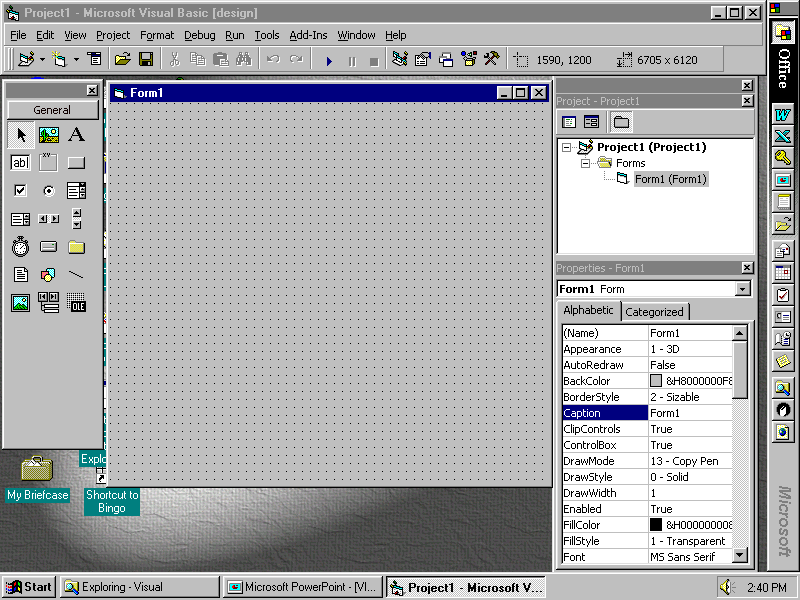Select the PictureBox control tool
The image size is (800, 600).
coord(49,135)
